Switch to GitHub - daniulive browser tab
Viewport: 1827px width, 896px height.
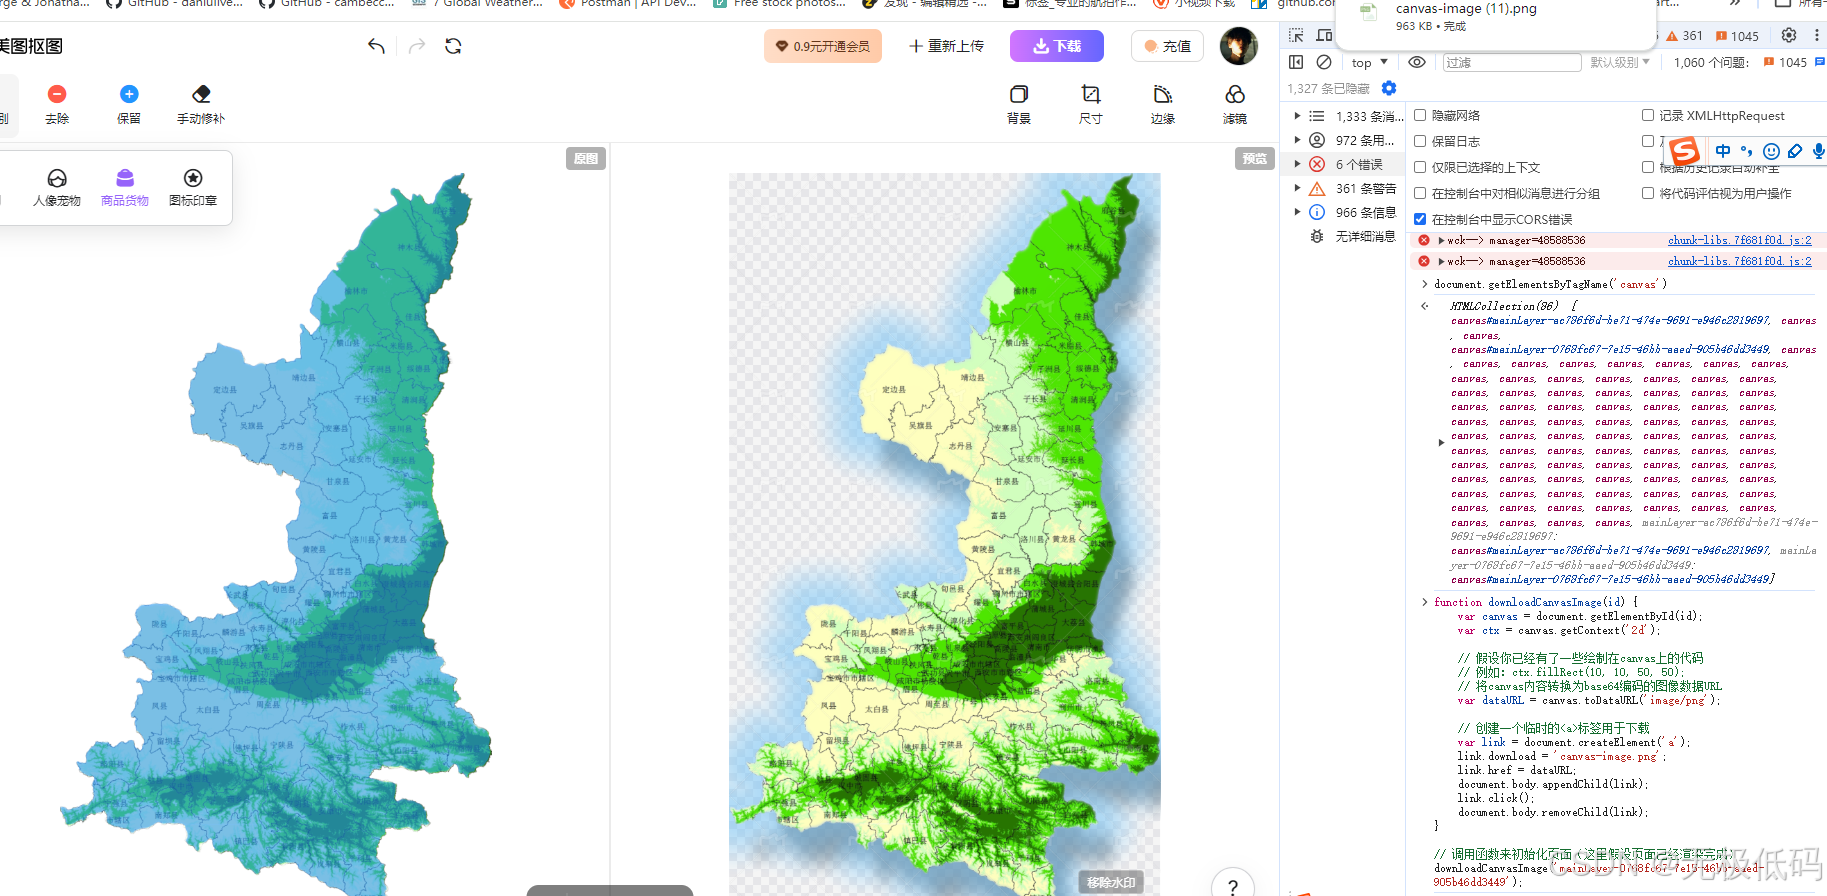(175, 5)
